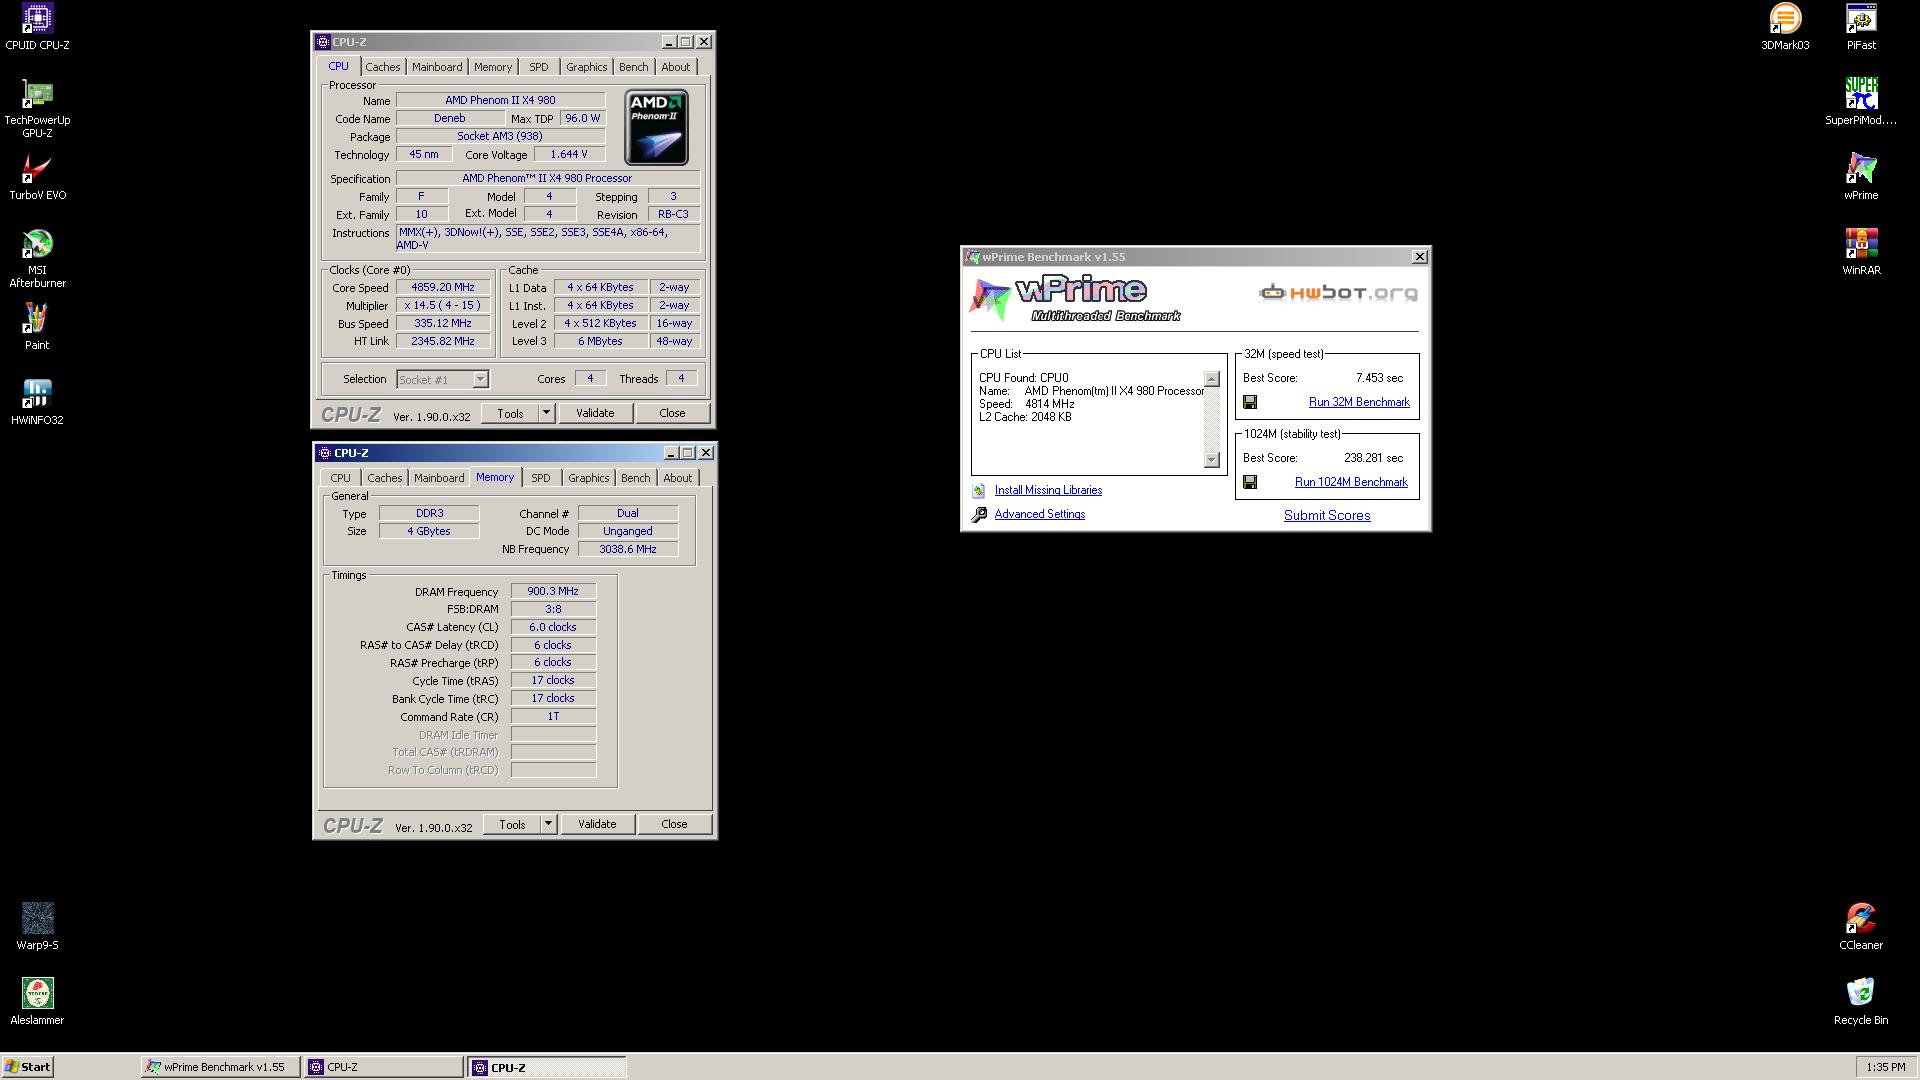Click Tools button in memory CPU-Z window

pyautogui.click(x=512, y=824)
